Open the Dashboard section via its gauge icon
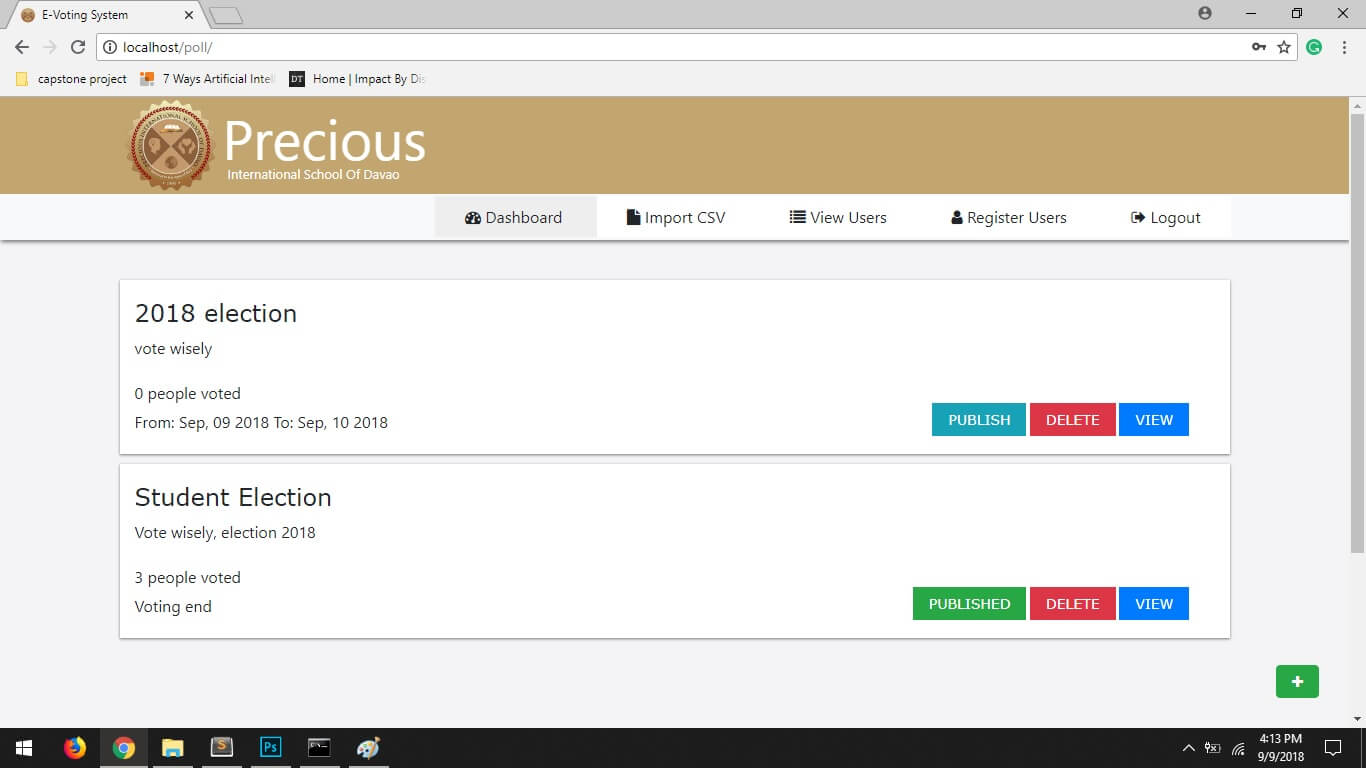 tap(471, 217)
